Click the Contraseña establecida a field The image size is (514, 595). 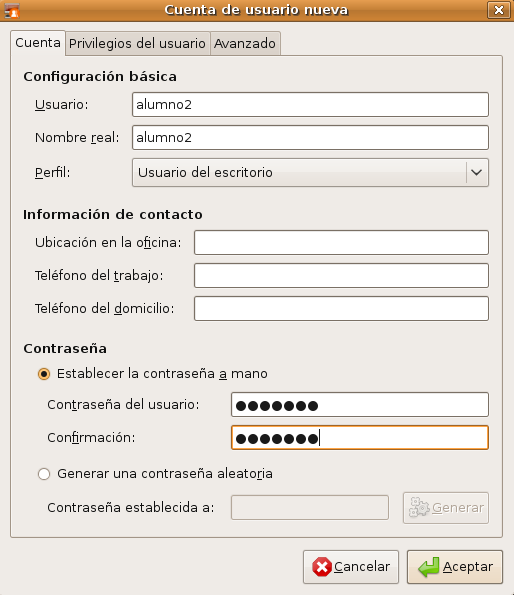(310, 507)
